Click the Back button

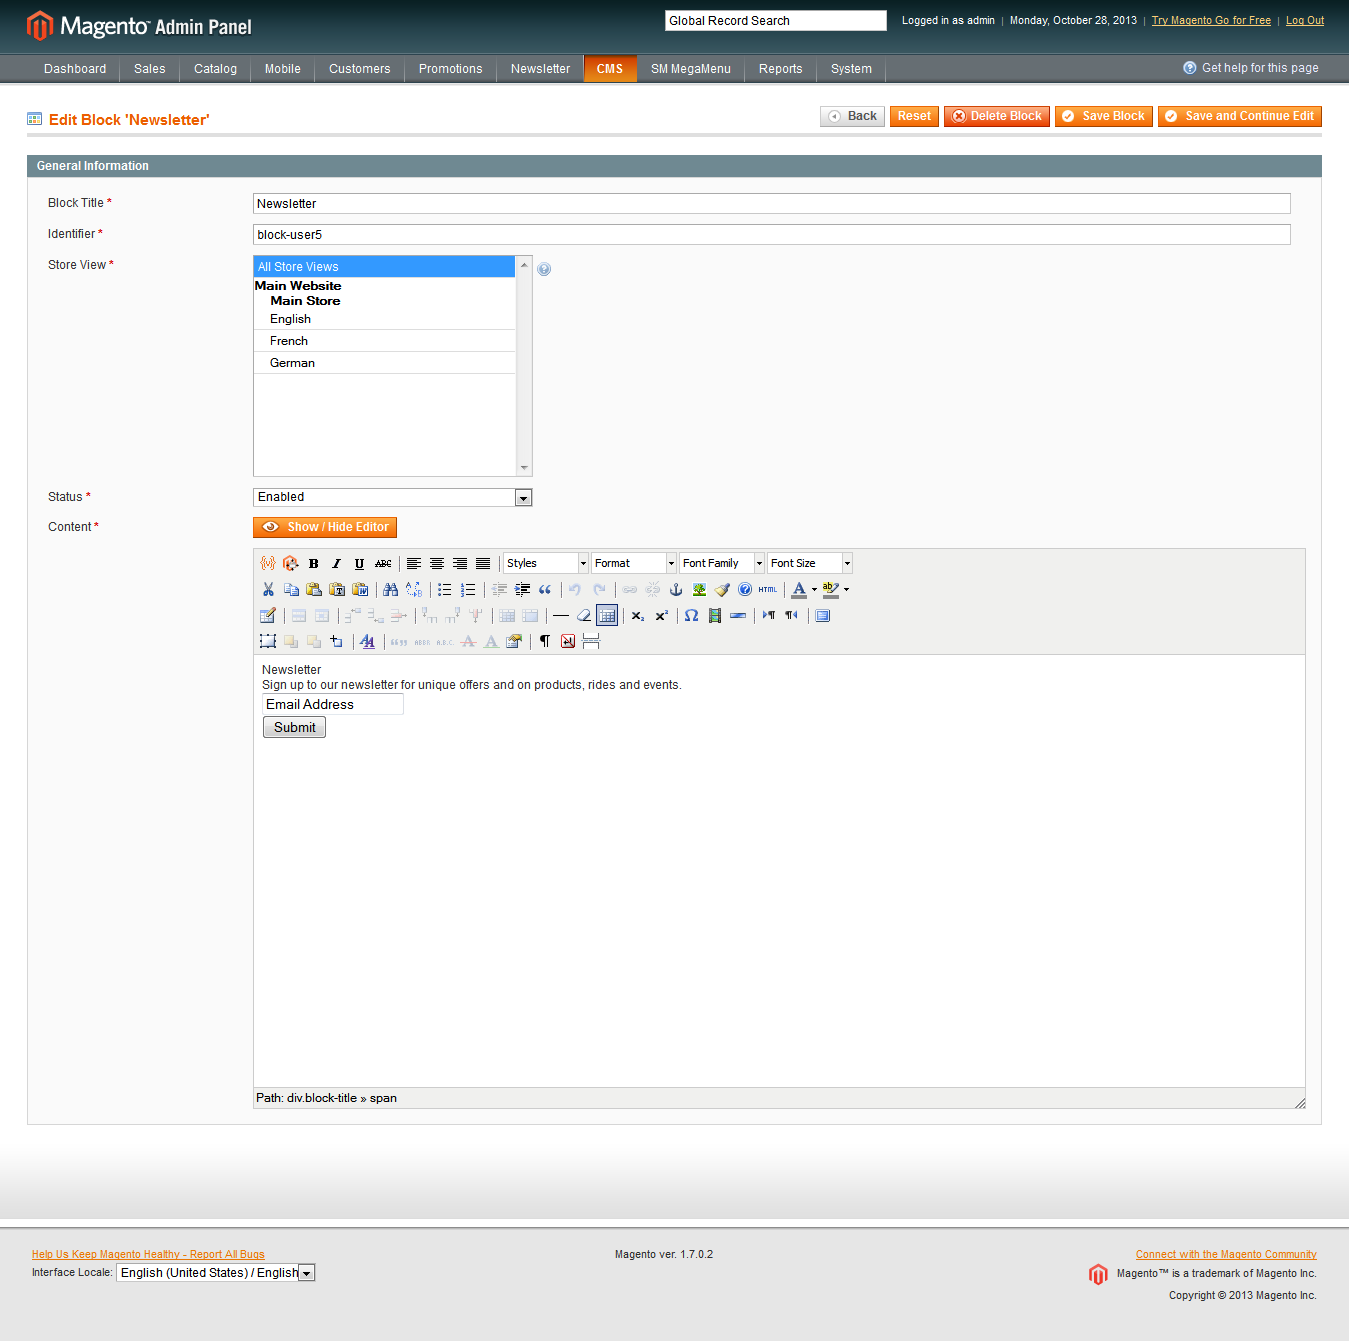click(852, 116)
